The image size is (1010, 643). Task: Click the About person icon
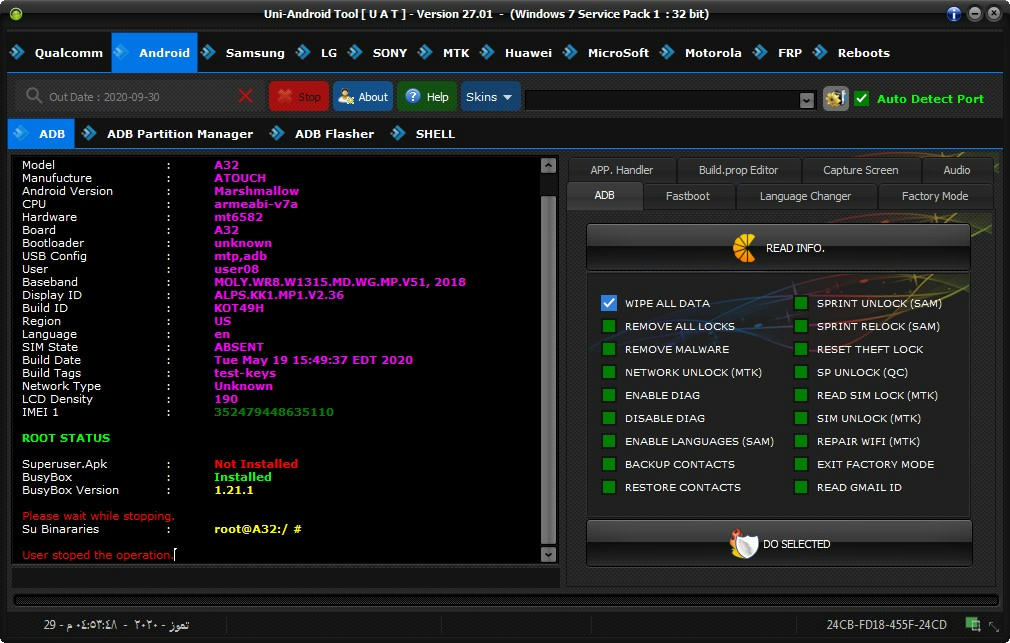(x=346, y=97)
